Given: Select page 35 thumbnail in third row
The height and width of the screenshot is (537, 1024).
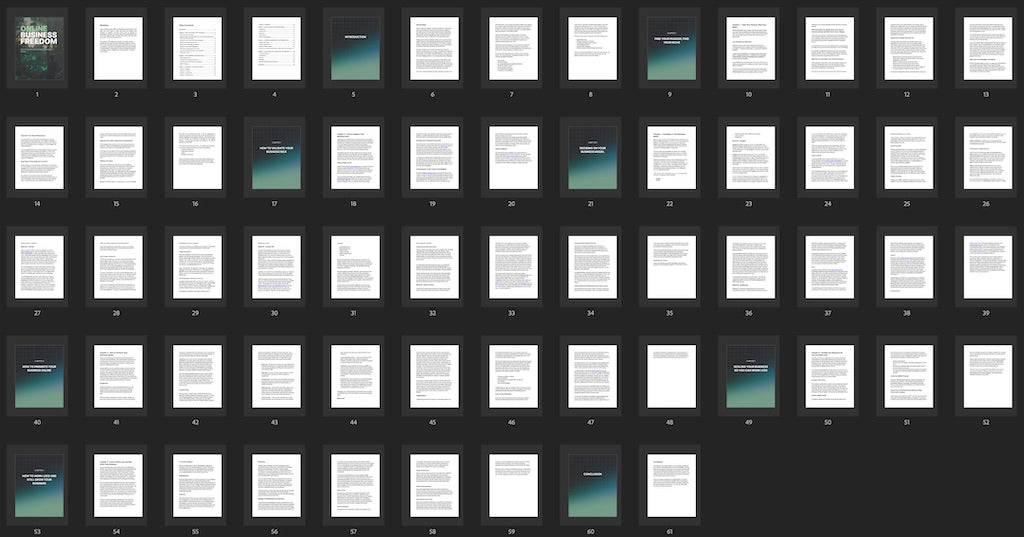Looking at the screenshot, I should click(x=672, y=267).
